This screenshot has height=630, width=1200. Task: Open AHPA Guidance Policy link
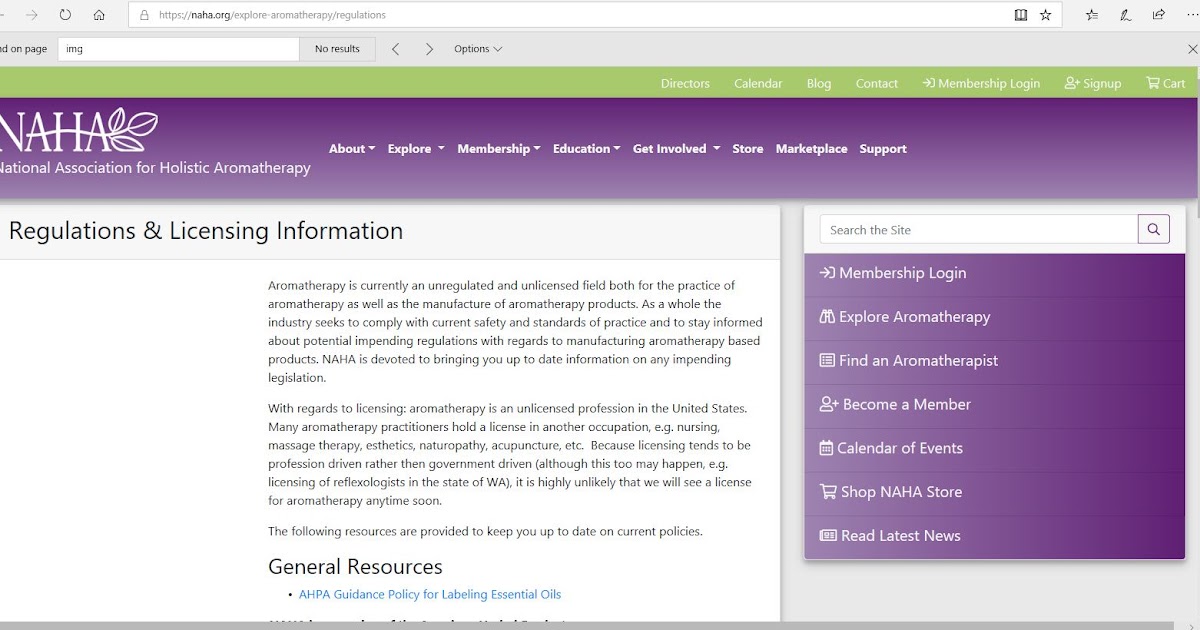pyautogui.click(x=430, y=594)
